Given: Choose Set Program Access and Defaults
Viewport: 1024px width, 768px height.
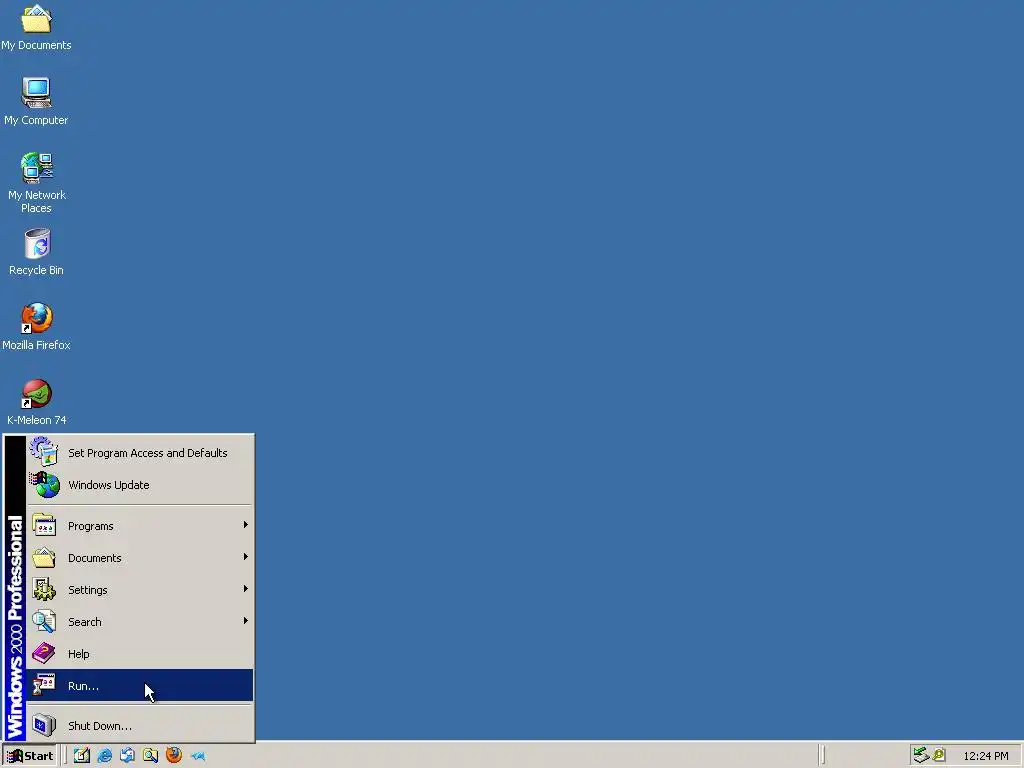Looking at the screenshot, I should tap(140, 453).
